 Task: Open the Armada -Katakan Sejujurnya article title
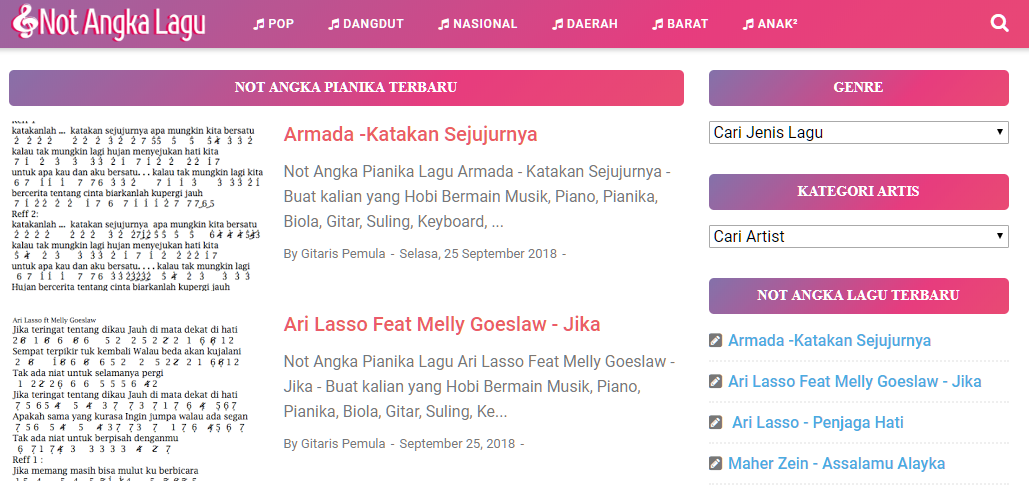(410, 135)
